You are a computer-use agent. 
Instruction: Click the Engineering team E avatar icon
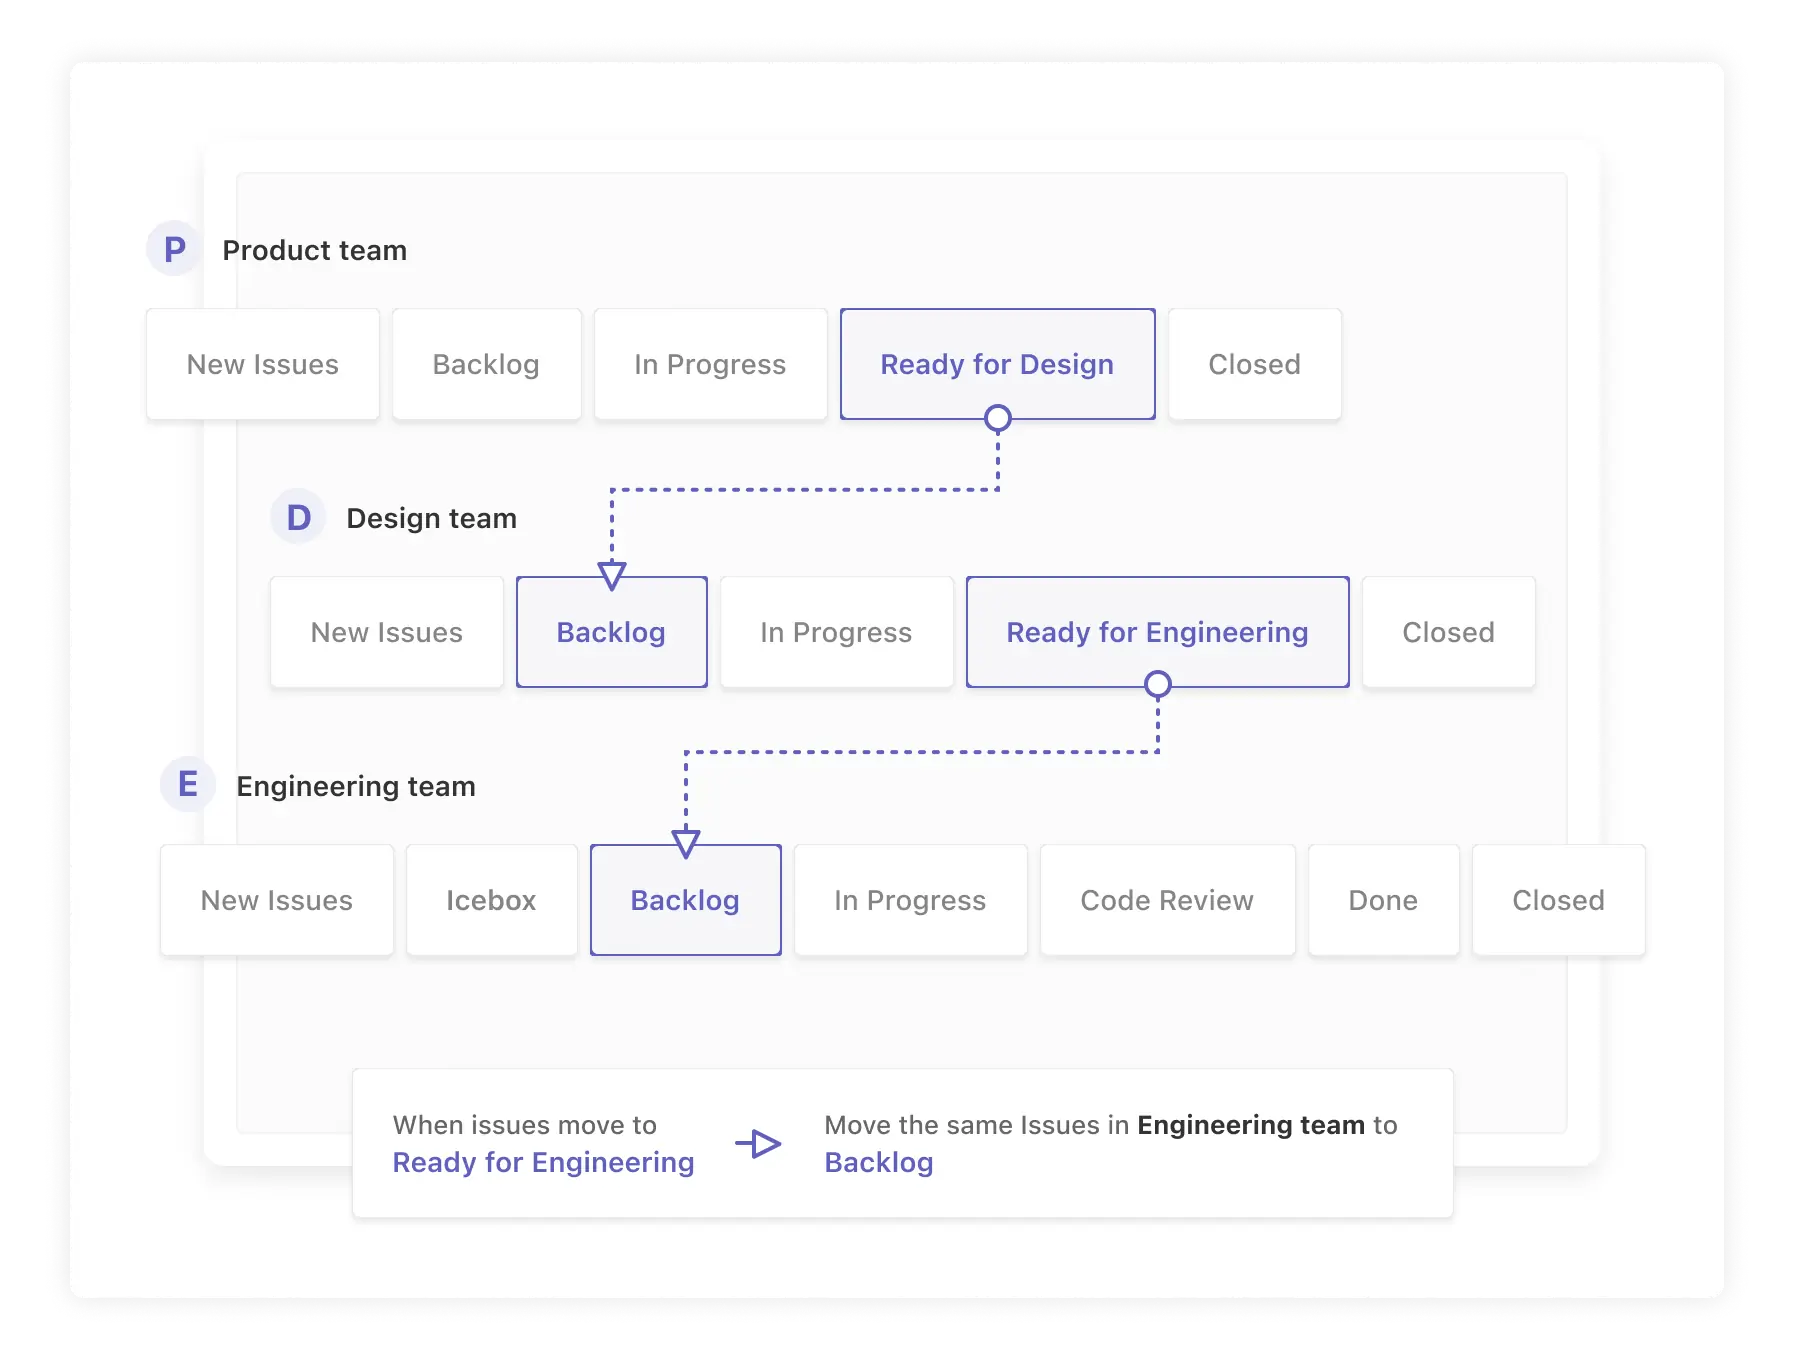click(x=188, y=785)
